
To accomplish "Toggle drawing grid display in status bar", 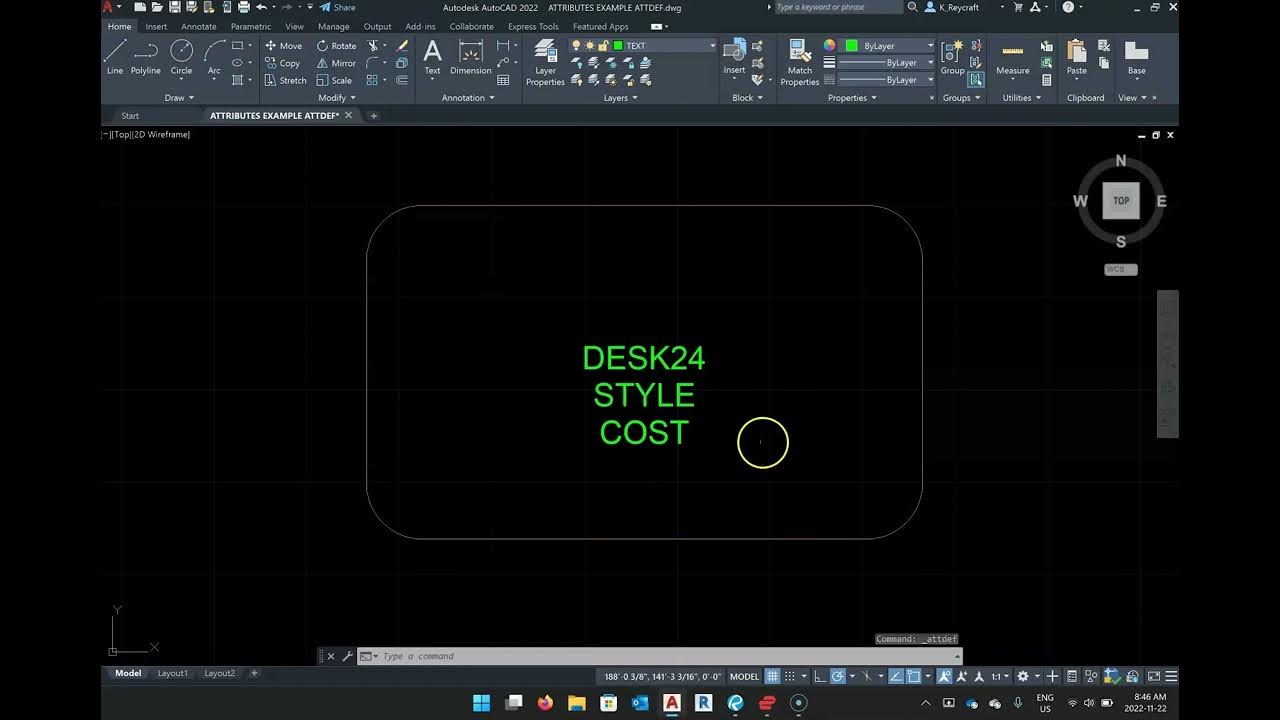I will click(x=772, y=676).
